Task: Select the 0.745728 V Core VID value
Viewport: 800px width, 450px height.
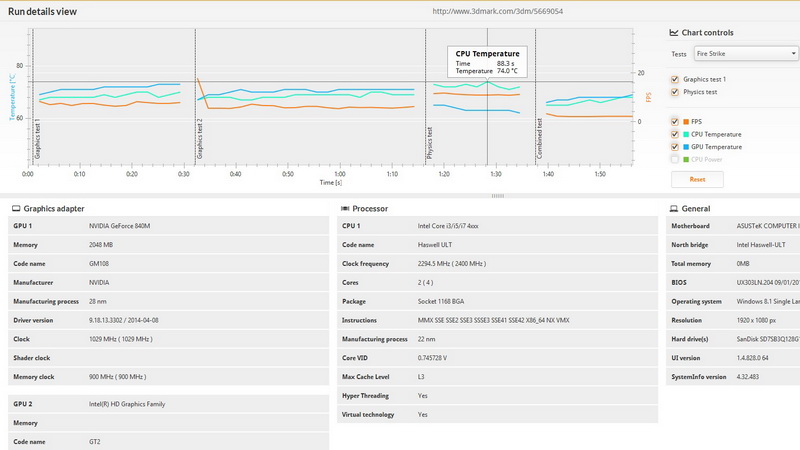Action: click(x=432, y=358)
